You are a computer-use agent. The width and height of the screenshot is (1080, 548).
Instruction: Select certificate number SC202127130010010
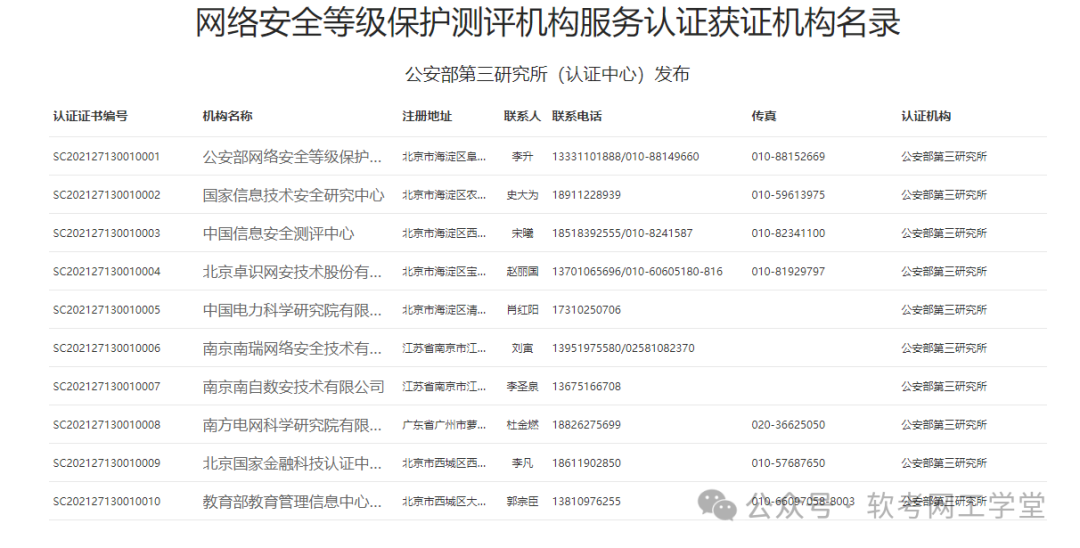(x=106, y=502)
